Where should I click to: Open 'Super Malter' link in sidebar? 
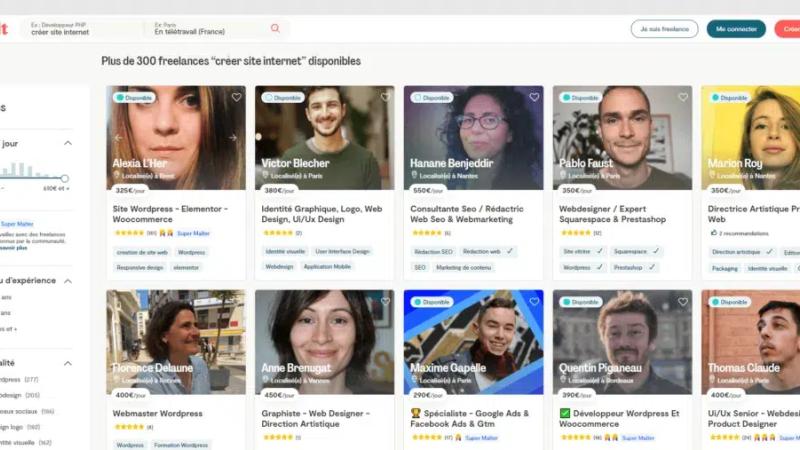(x=17, y=224)
